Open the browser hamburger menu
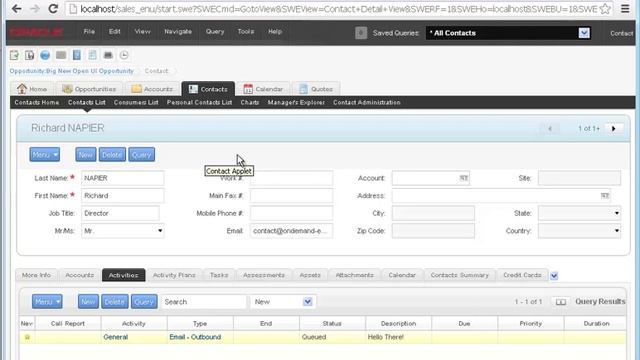 click(625, 9)
